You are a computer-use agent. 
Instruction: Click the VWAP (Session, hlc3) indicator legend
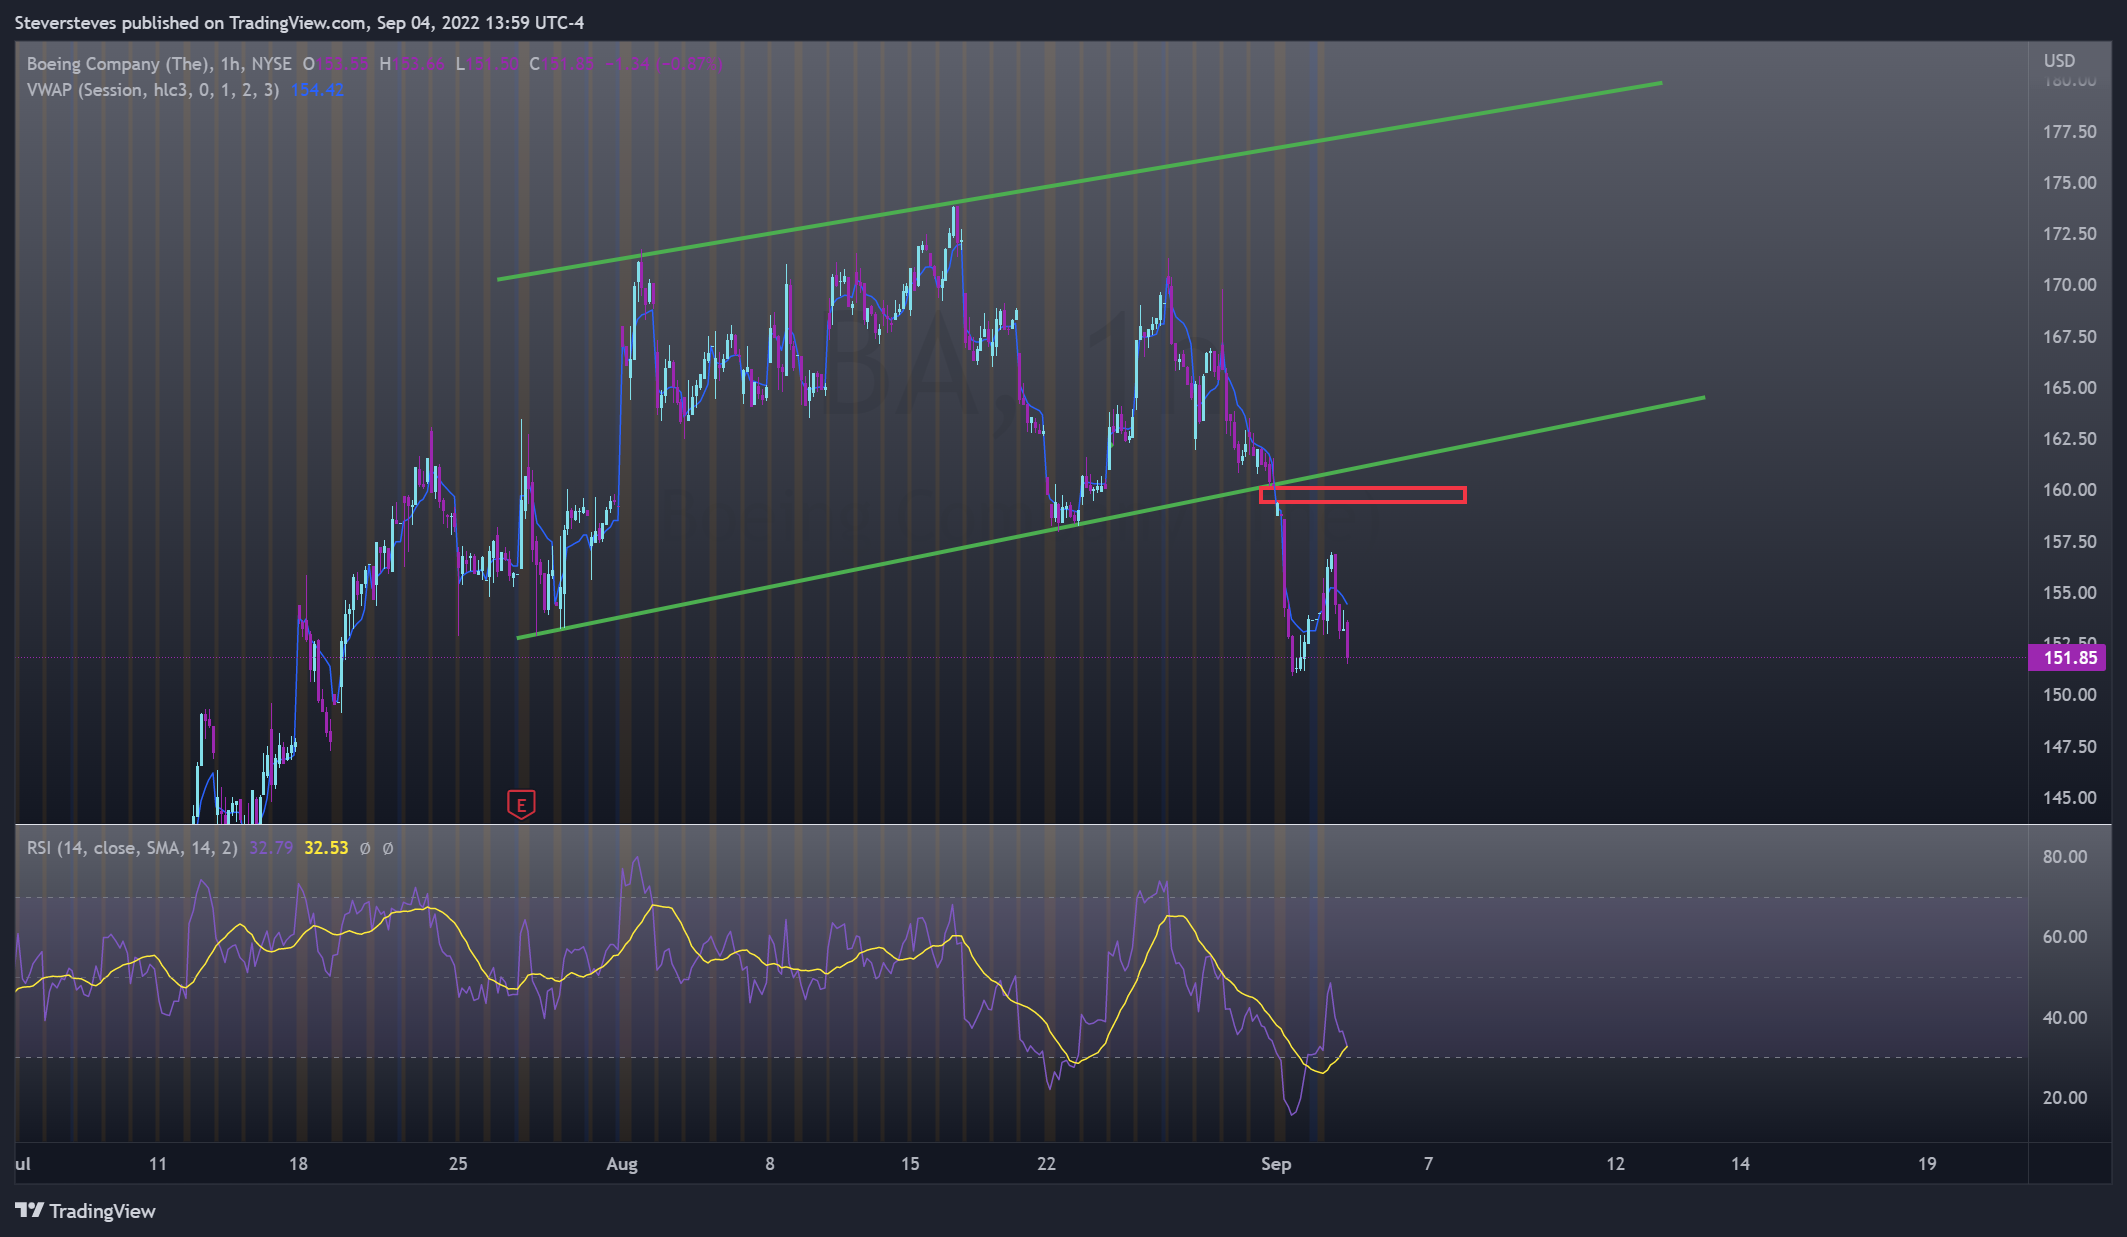153,90
